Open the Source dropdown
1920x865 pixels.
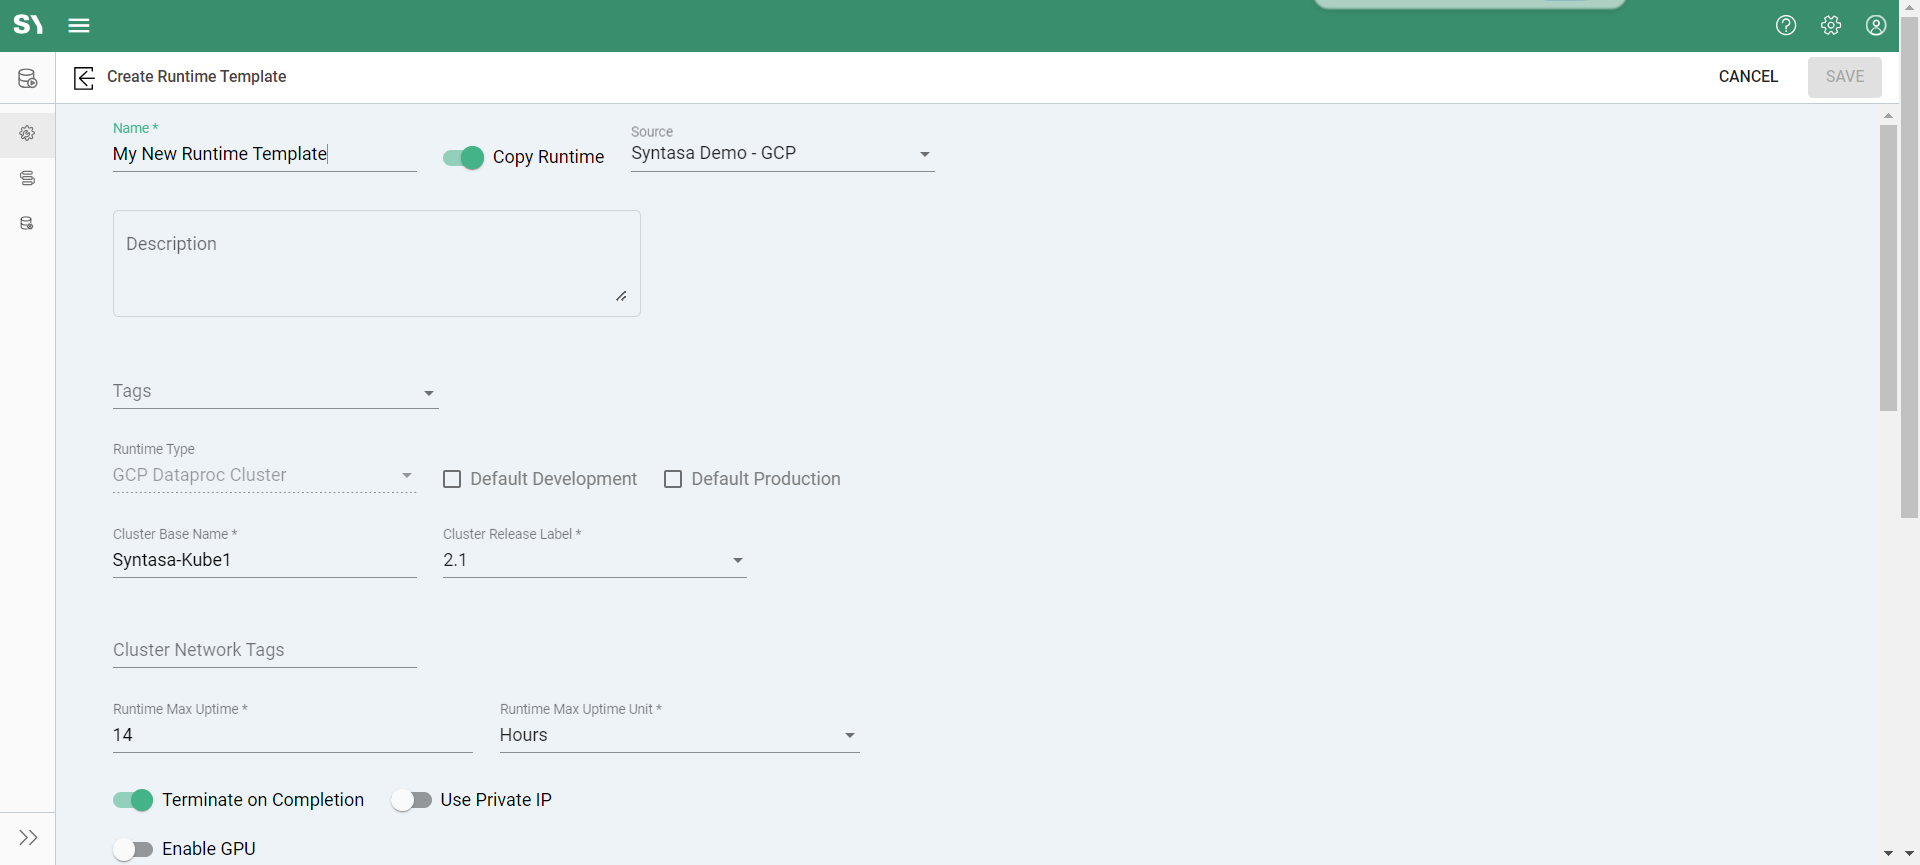coord(782,154)
